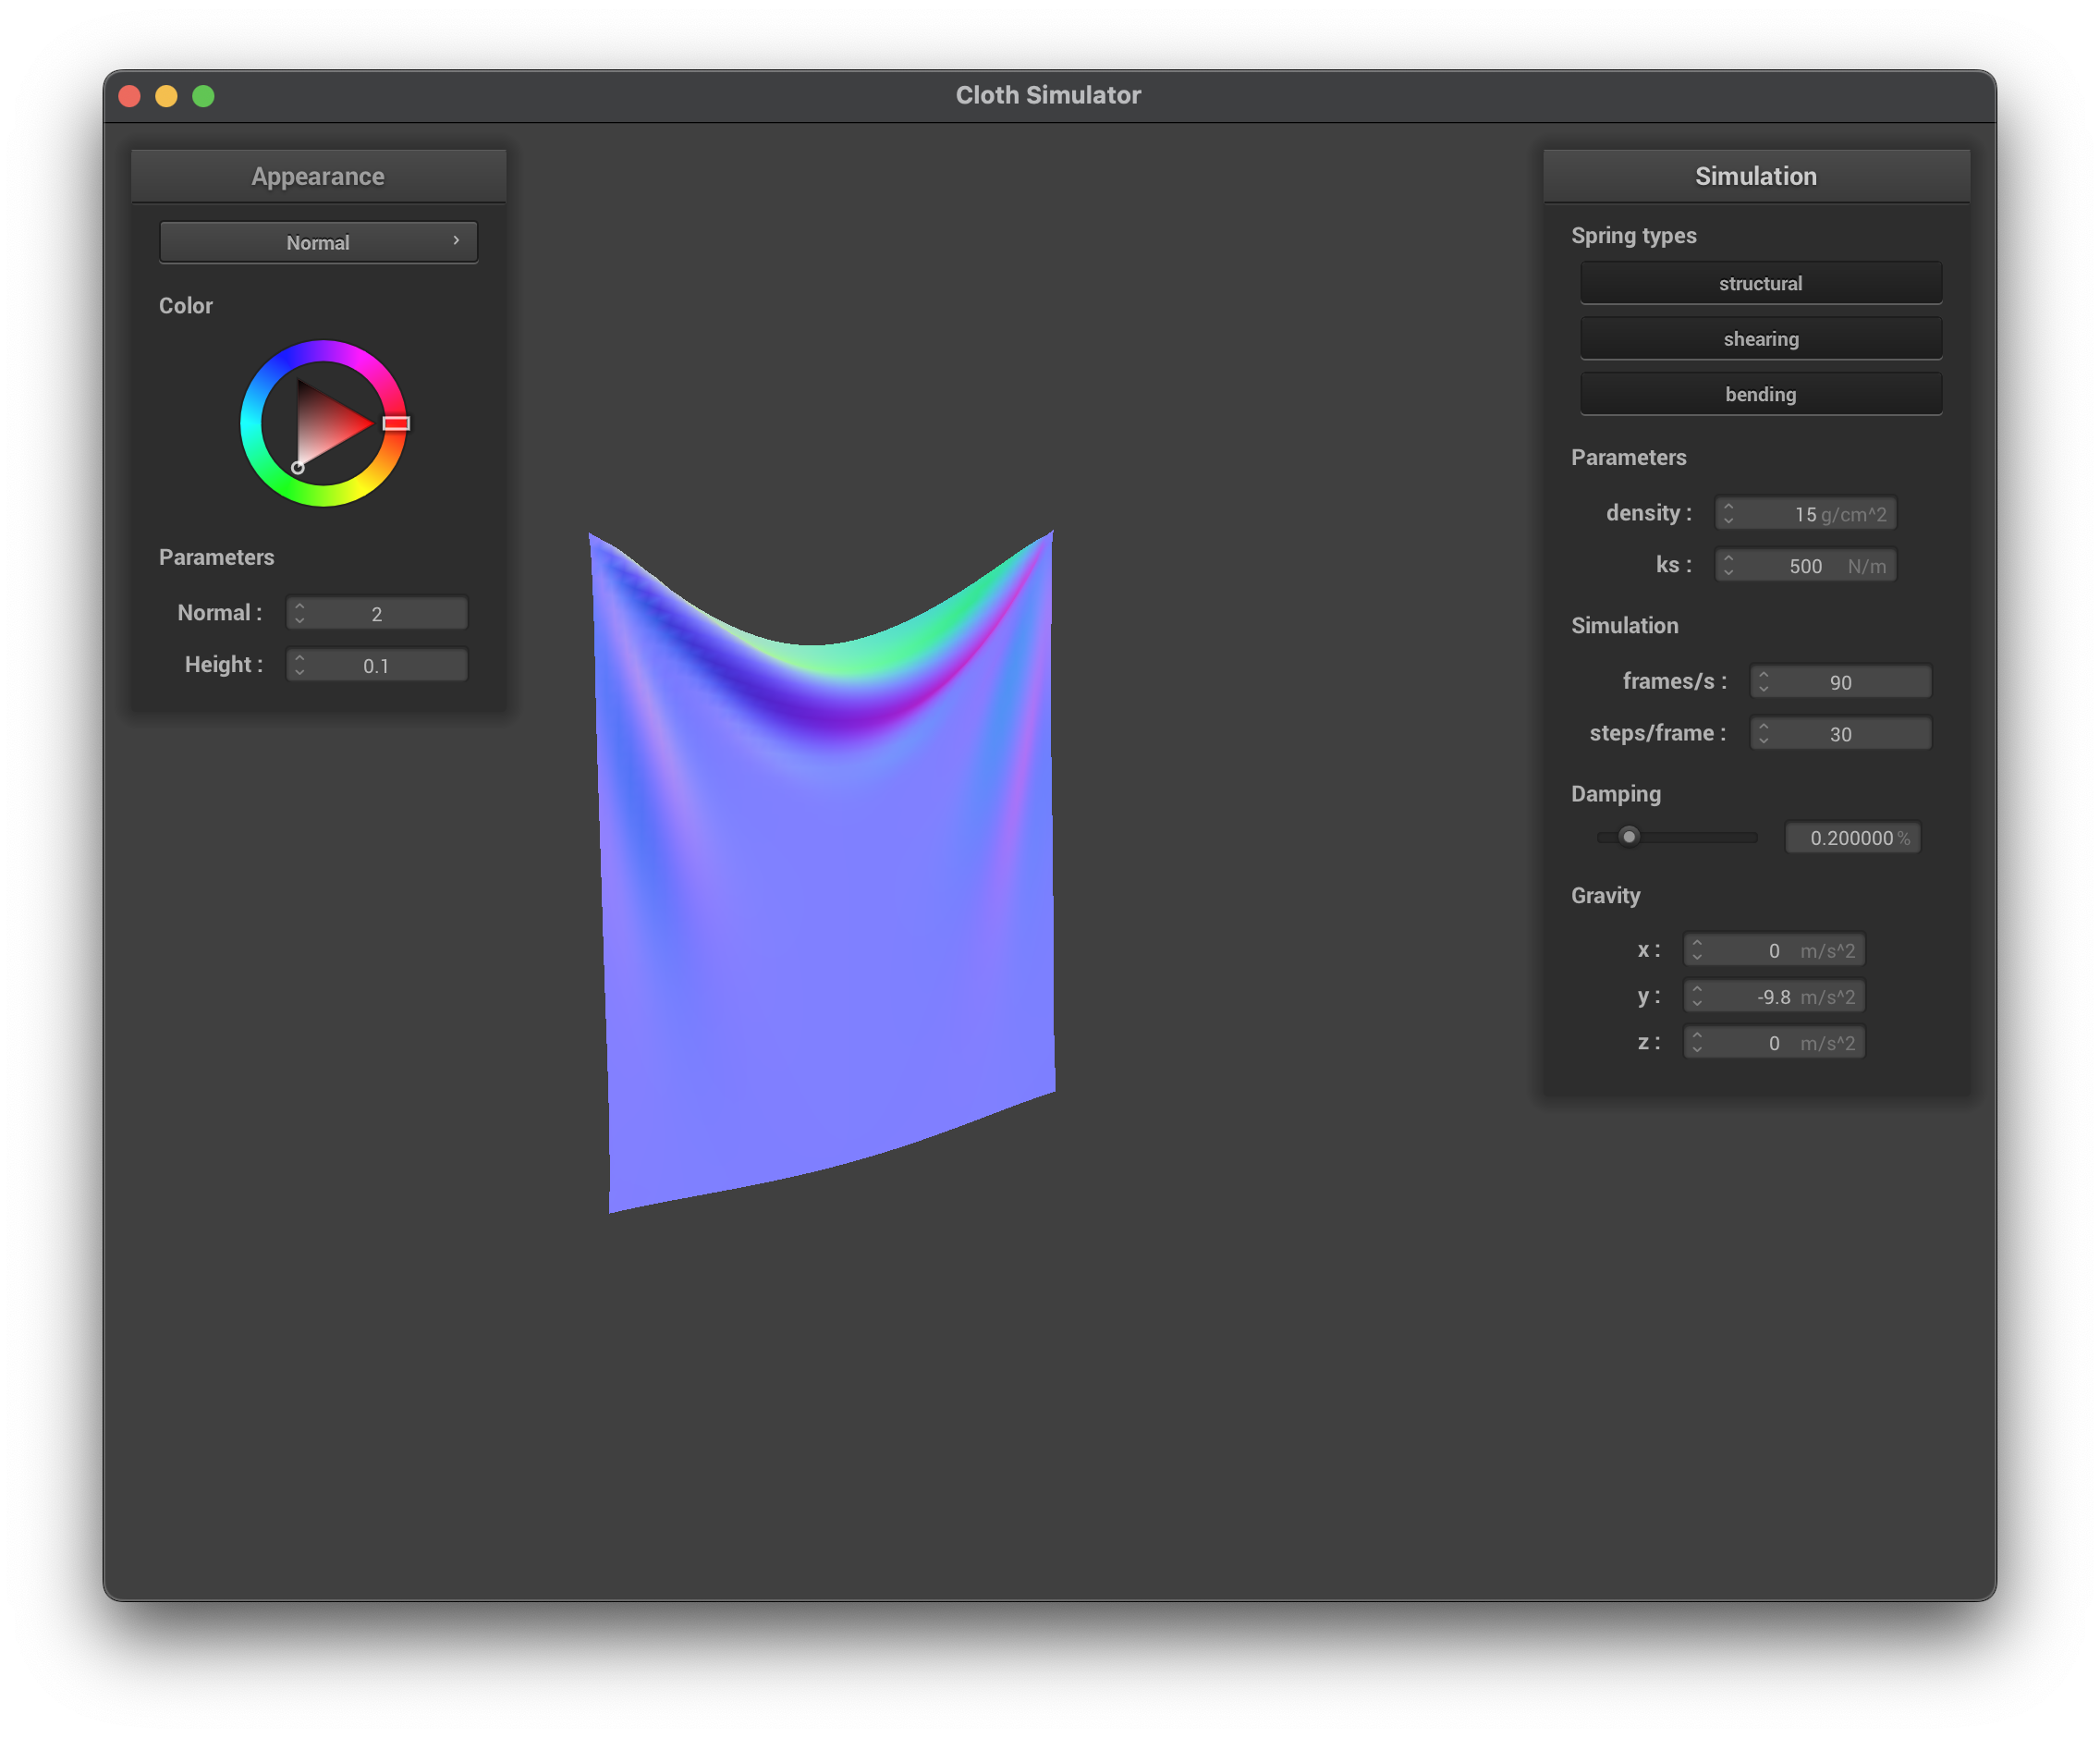Click the Damping slider knob

pos(1629,836)
